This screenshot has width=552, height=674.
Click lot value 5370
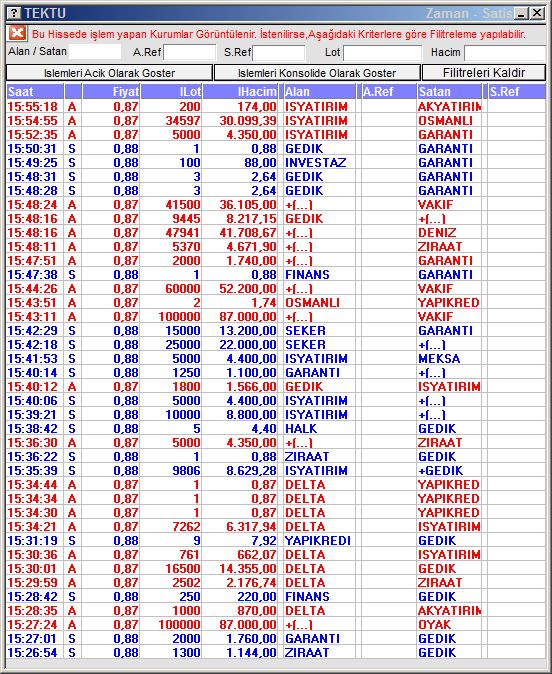point(186,247)
